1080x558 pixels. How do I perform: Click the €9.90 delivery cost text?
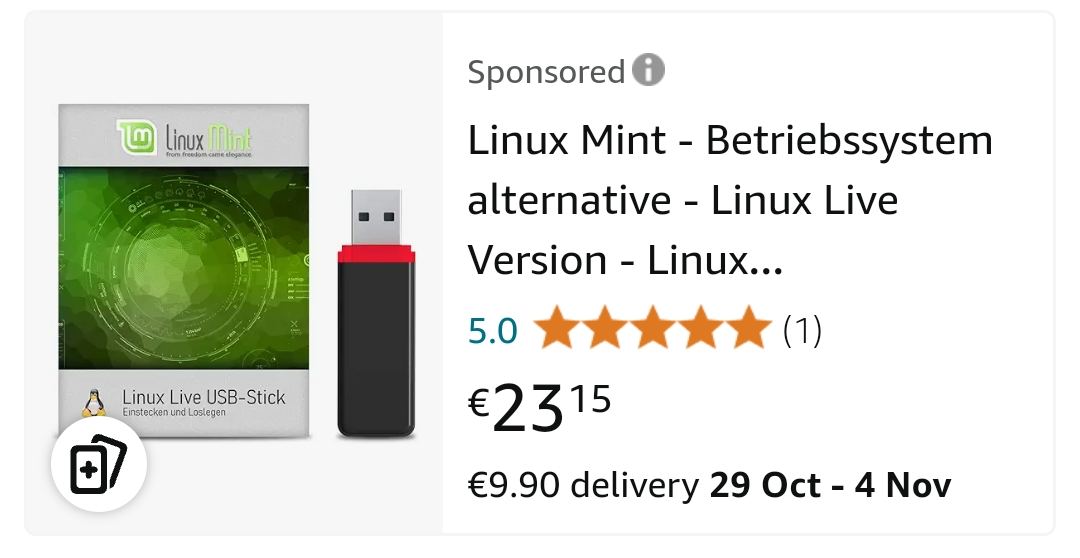(584, 486)
